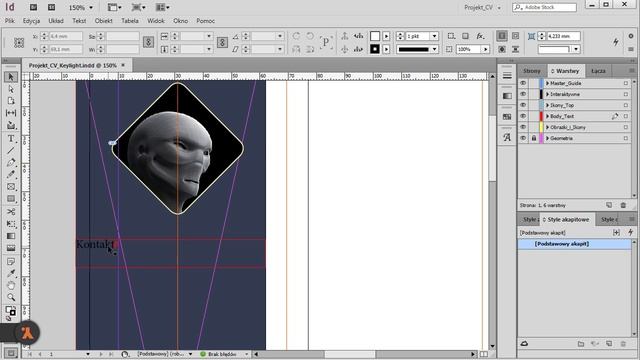This screenshot has width=640, height=360.
Task: Select the Gradient Feather tool
Action: [11, 248]
